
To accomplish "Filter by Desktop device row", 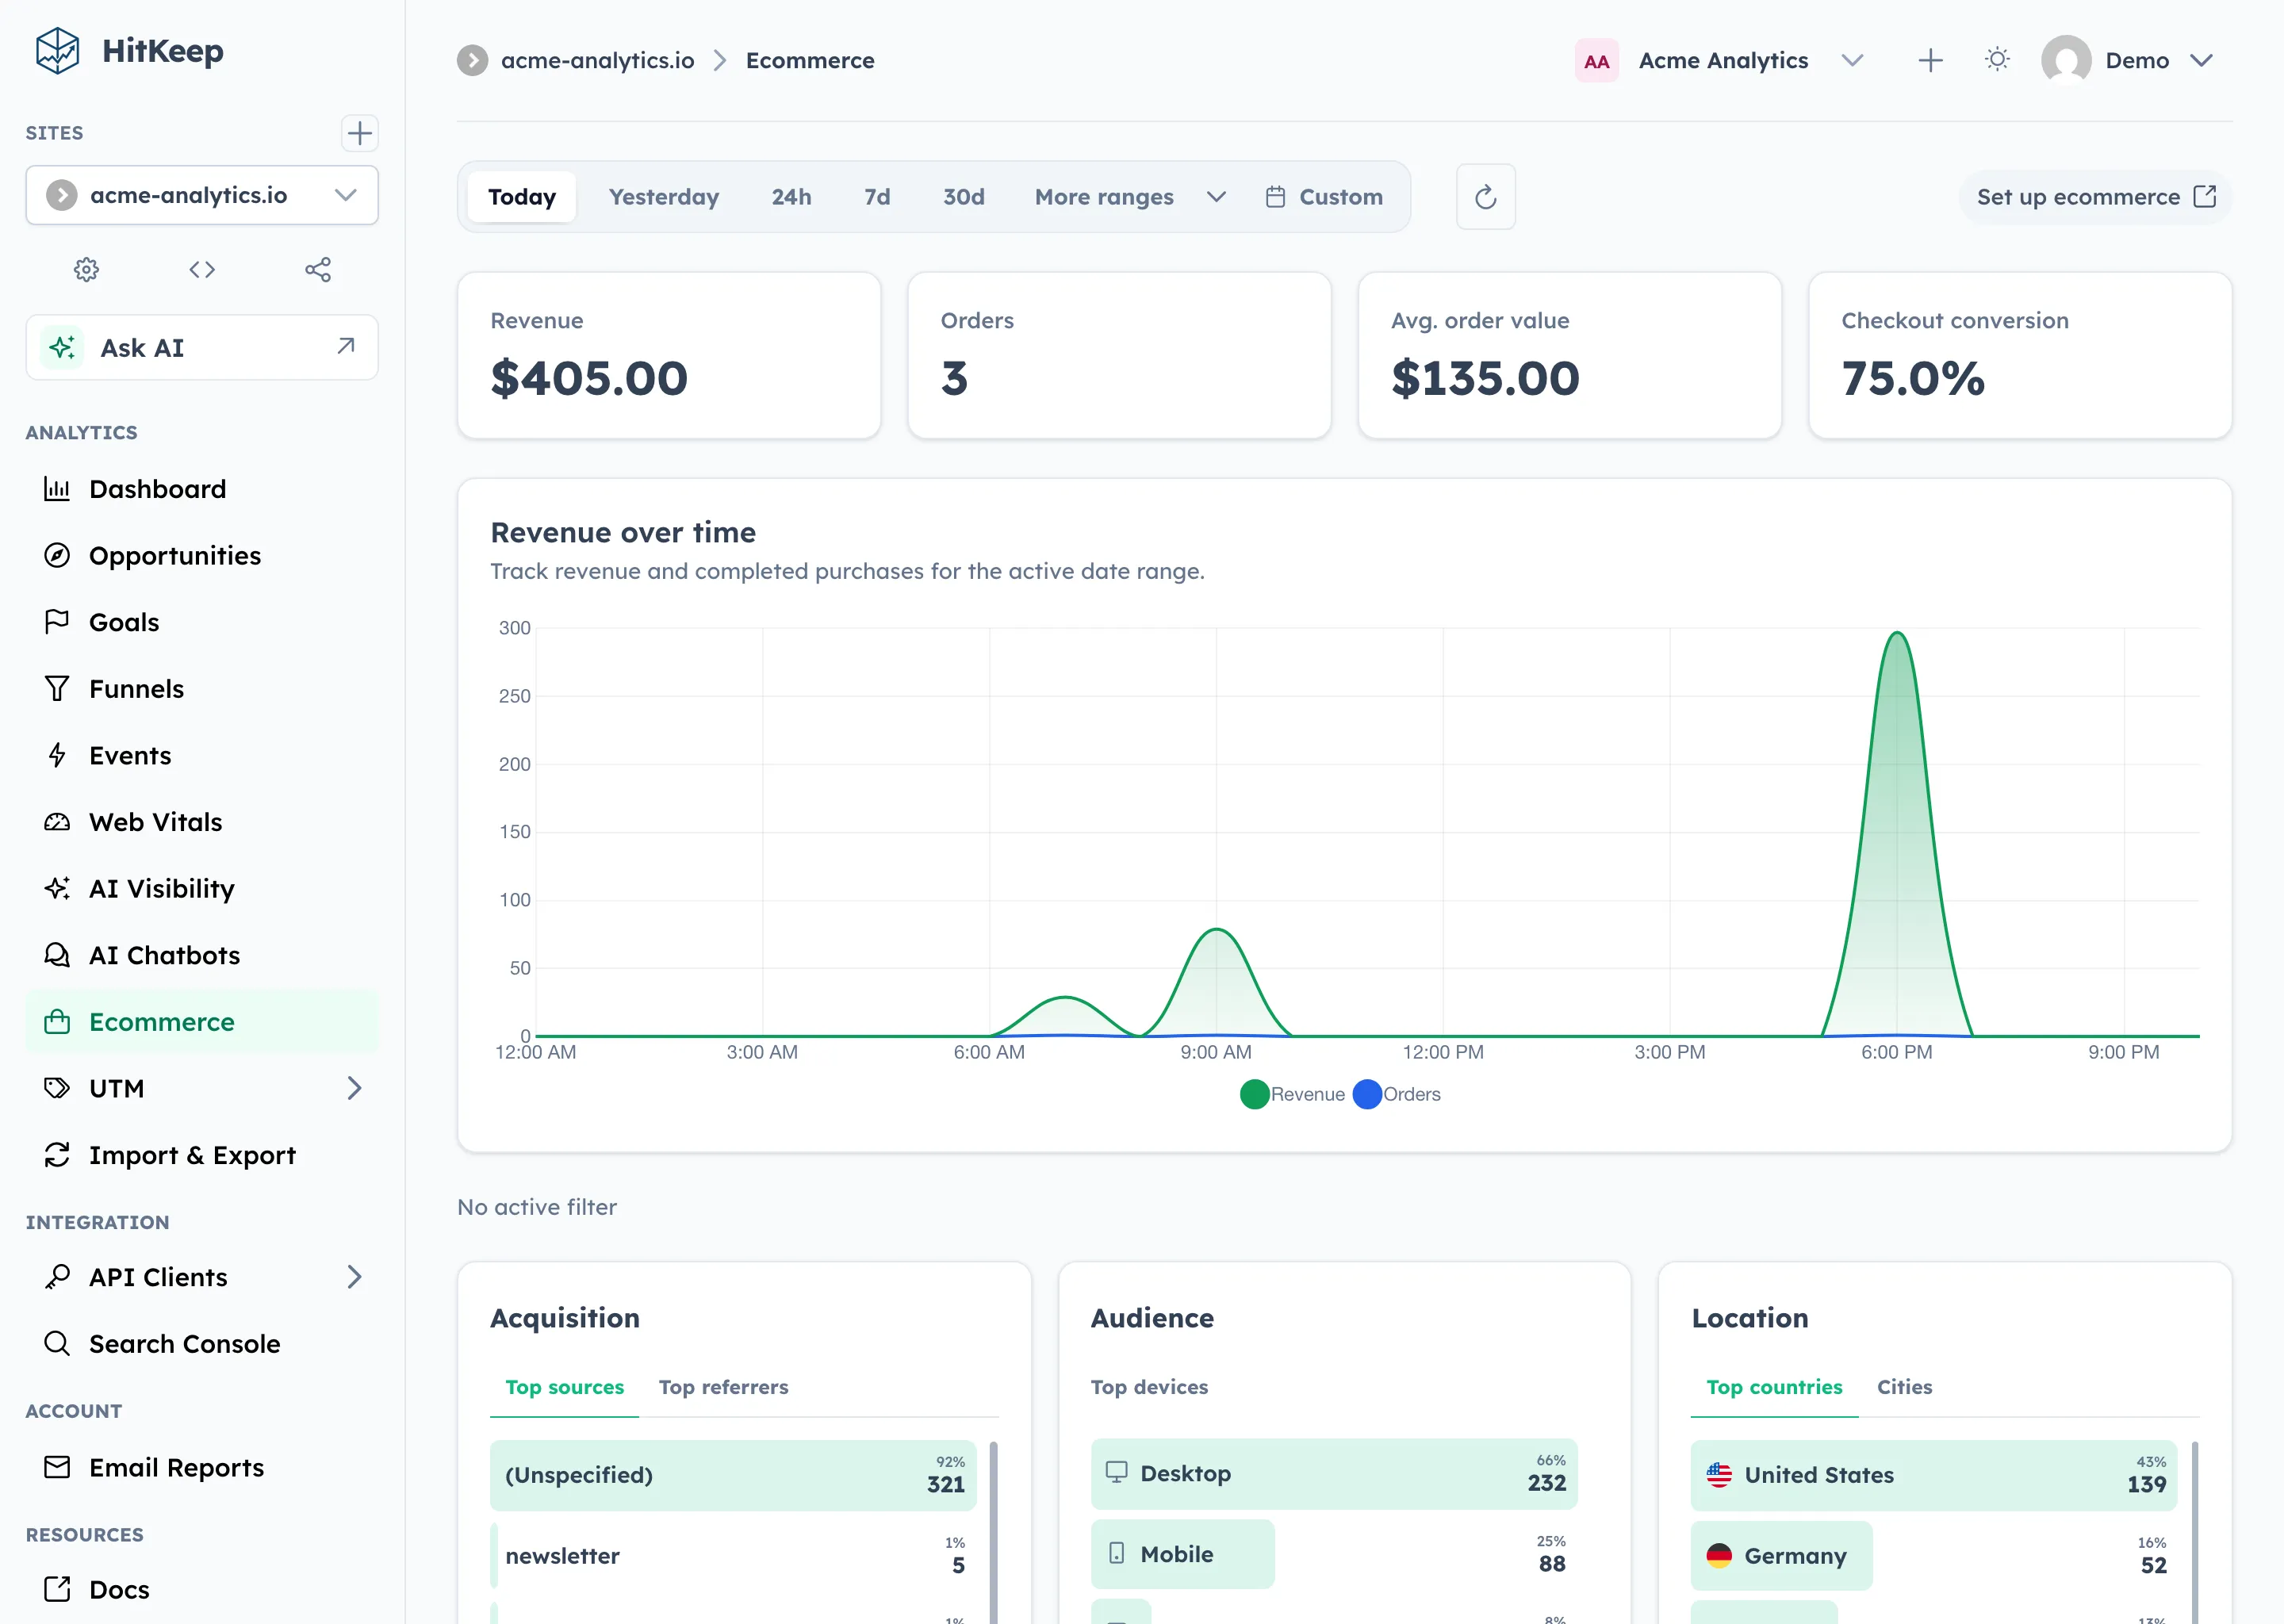I will coord(1334,1474).
